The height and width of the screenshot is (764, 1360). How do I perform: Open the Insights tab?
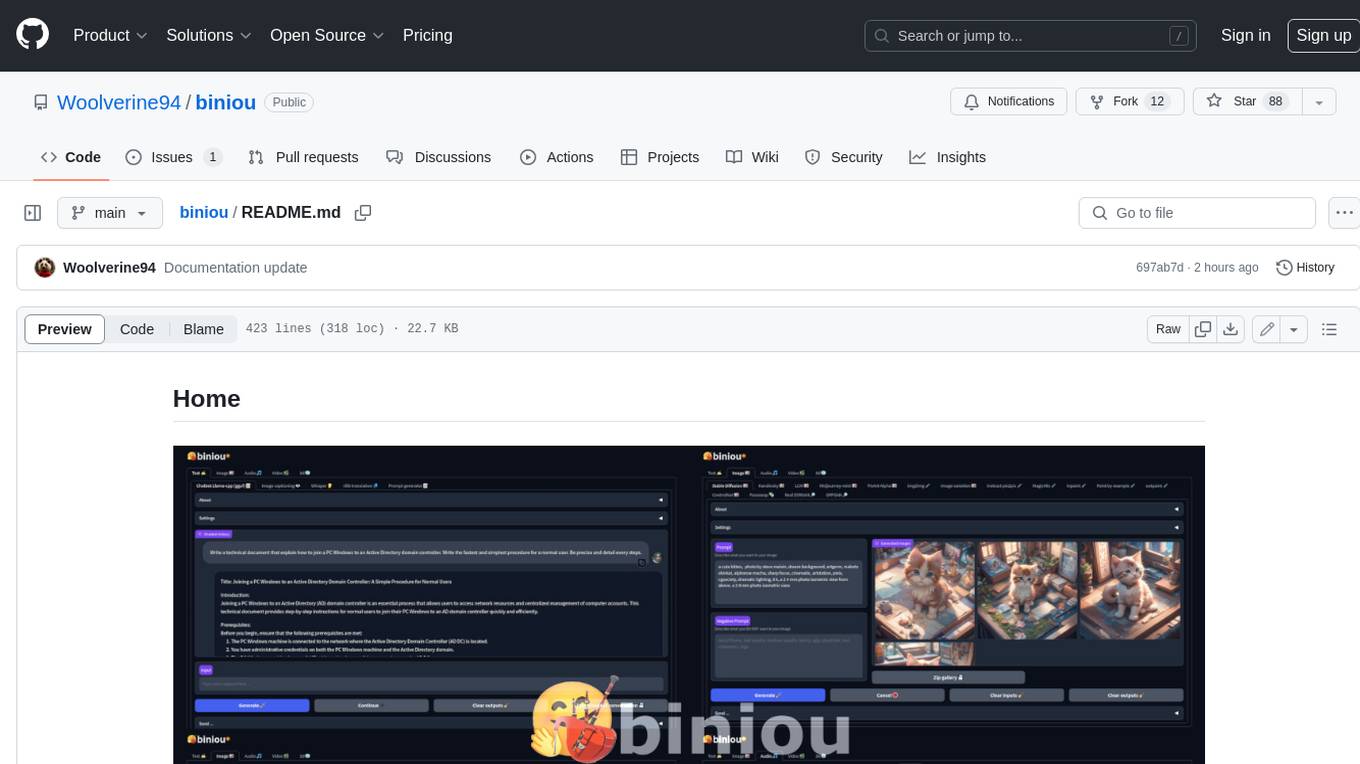[x=948, y=157]
